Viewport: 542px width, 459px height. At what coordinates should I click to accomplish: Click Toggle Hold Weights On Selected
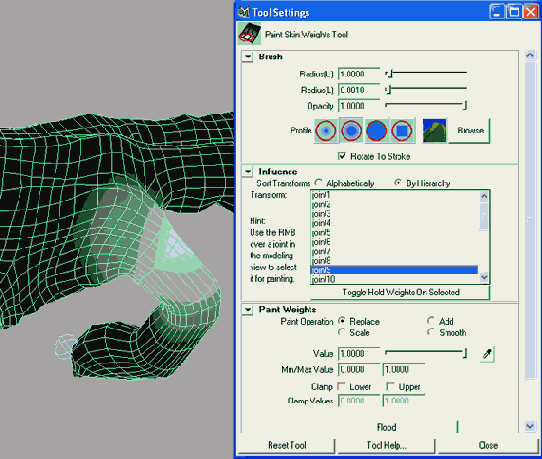[400, 292]
